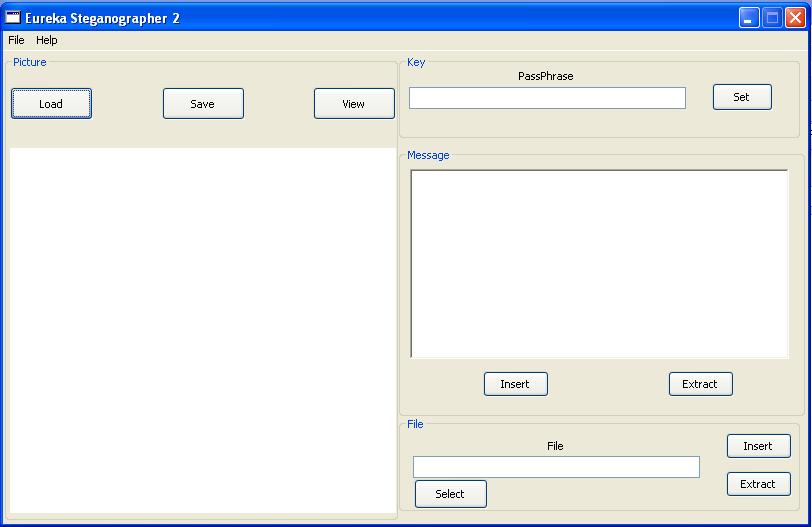The height and width of the screenshot is (527, 812).
Task: Click Extract in the File group
Action: coord(759,484)
